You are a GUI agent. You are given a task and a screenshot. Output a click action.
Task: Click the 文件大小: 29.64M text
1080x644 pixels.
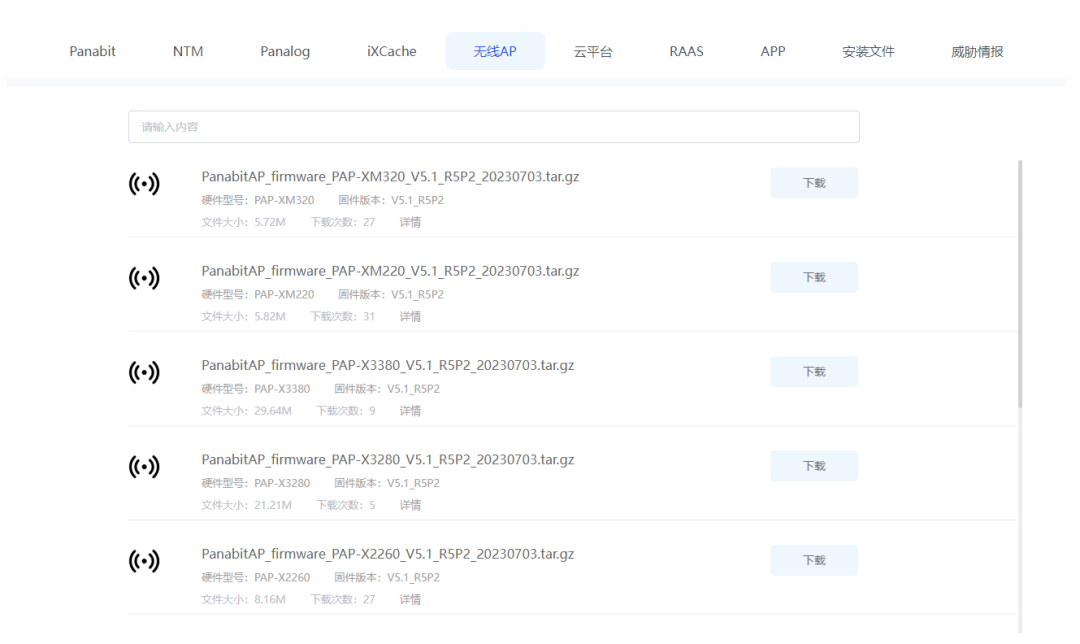point(247,411)
